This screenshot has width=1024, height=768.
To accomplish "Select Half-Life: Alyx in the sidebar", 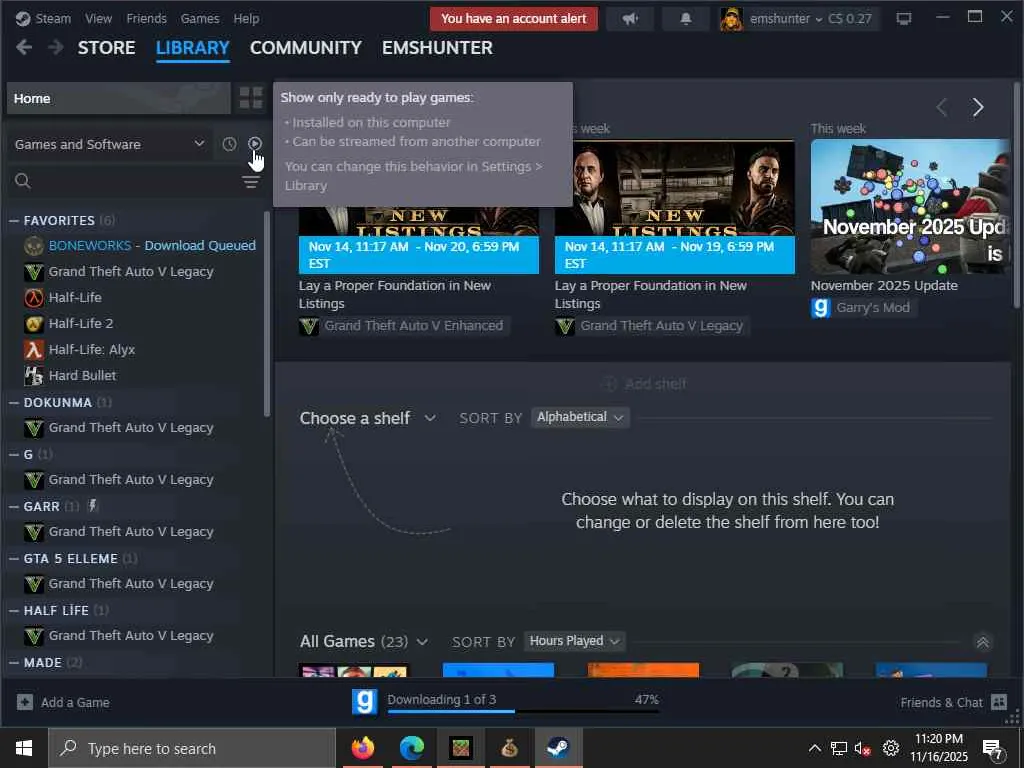I will coord(92,350).
